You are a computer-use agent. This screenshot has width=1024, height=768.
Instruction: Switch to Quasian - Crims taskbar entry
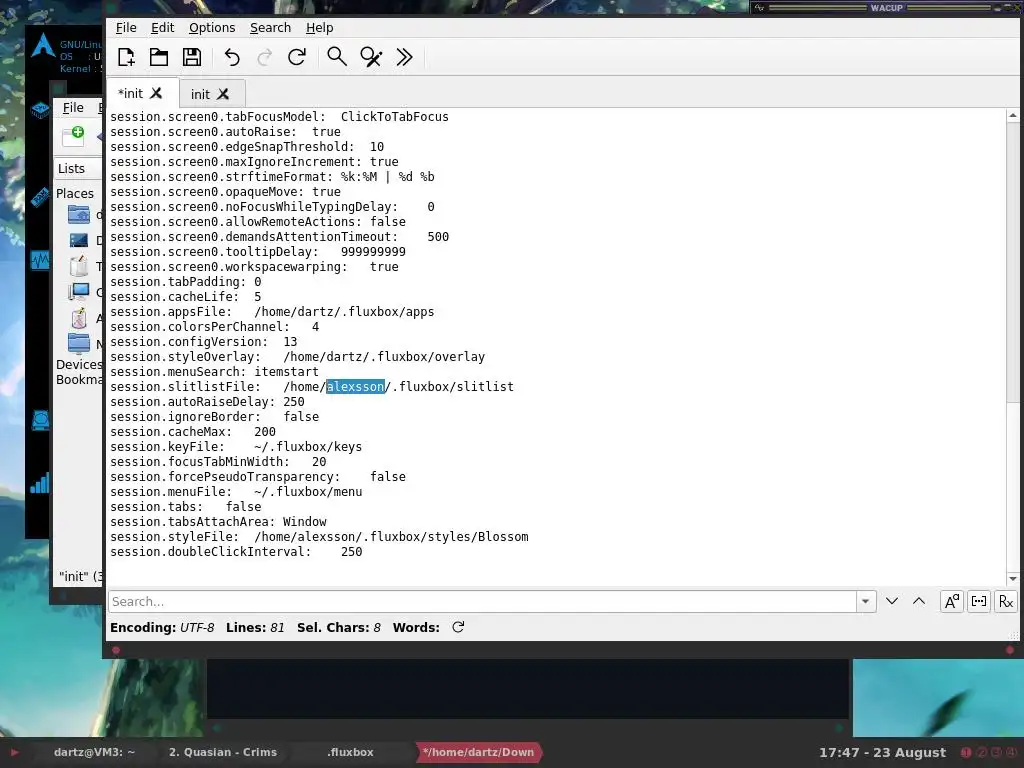coord(223,752)
